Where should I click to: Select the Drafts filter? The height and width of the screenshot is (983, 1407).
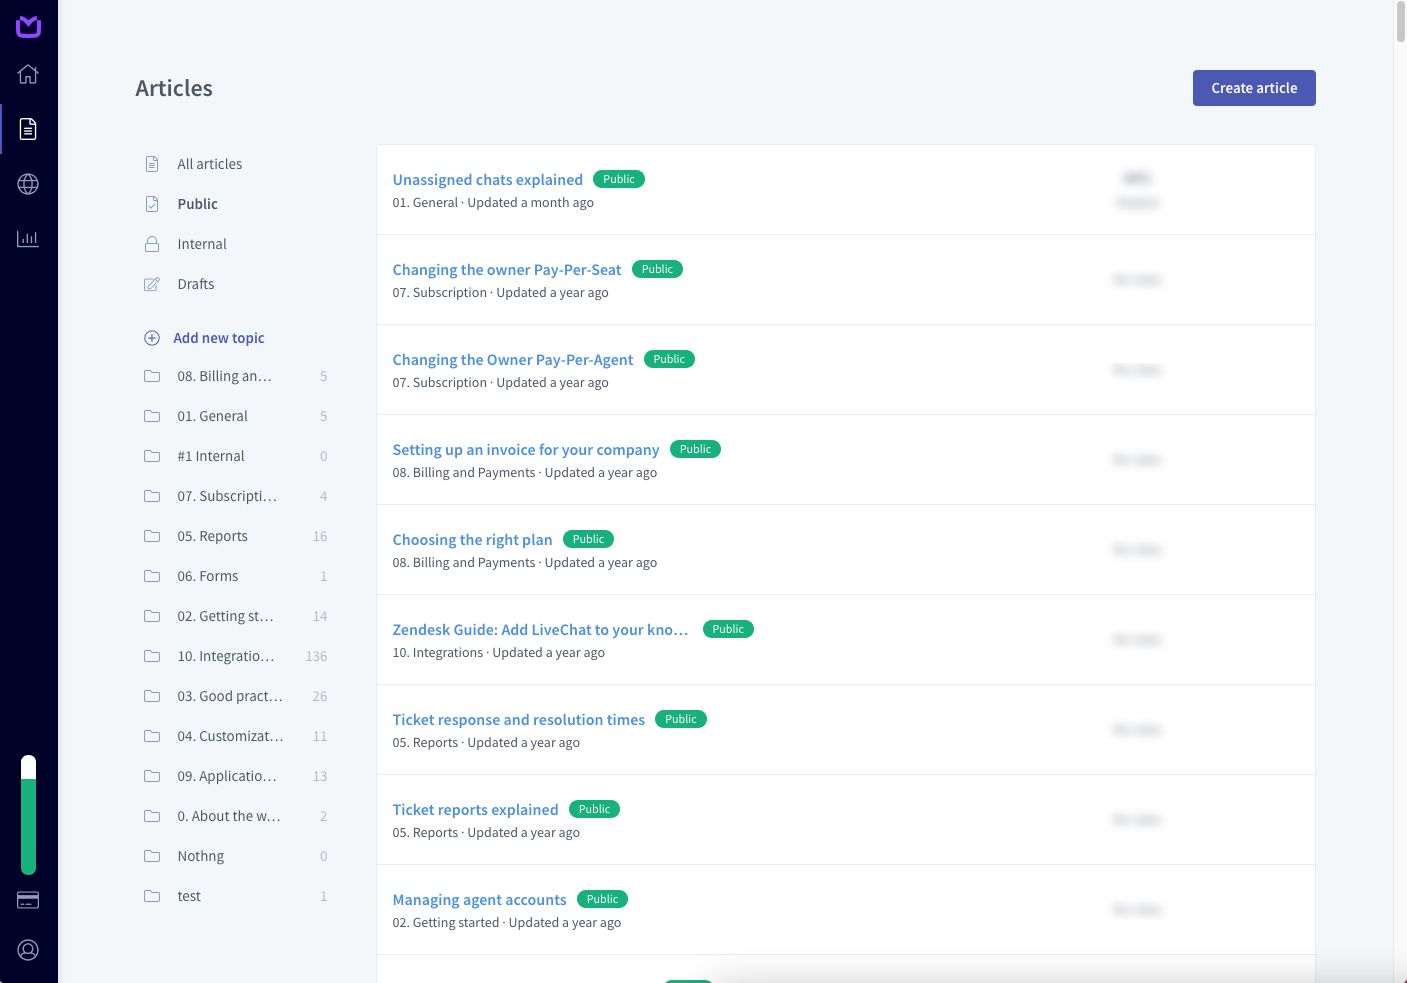196,284
